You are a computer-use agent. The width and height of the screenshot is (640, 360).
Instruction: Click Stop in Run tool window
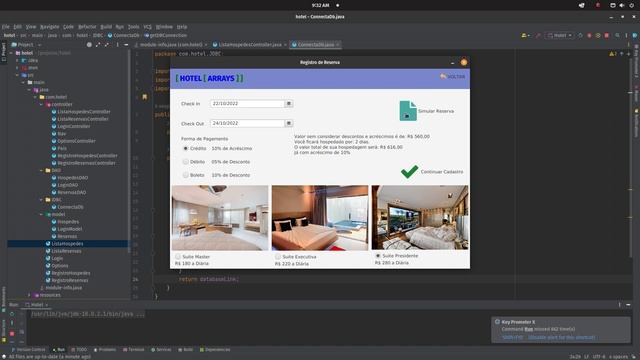coord(12,333)
